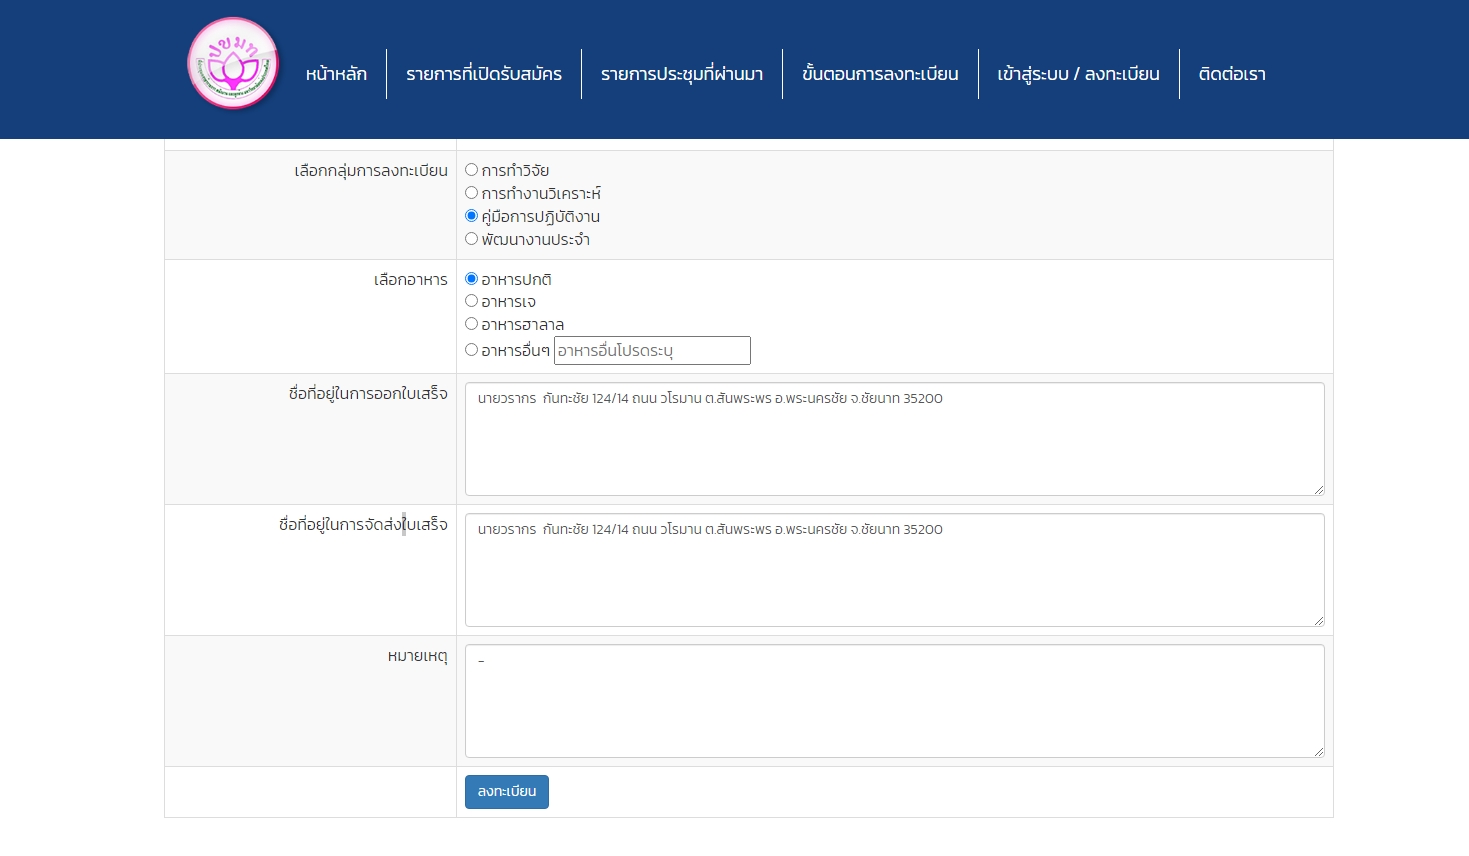
Task: Choose อาหารอื่นๆ food option
Action: (x=471, y=350)
